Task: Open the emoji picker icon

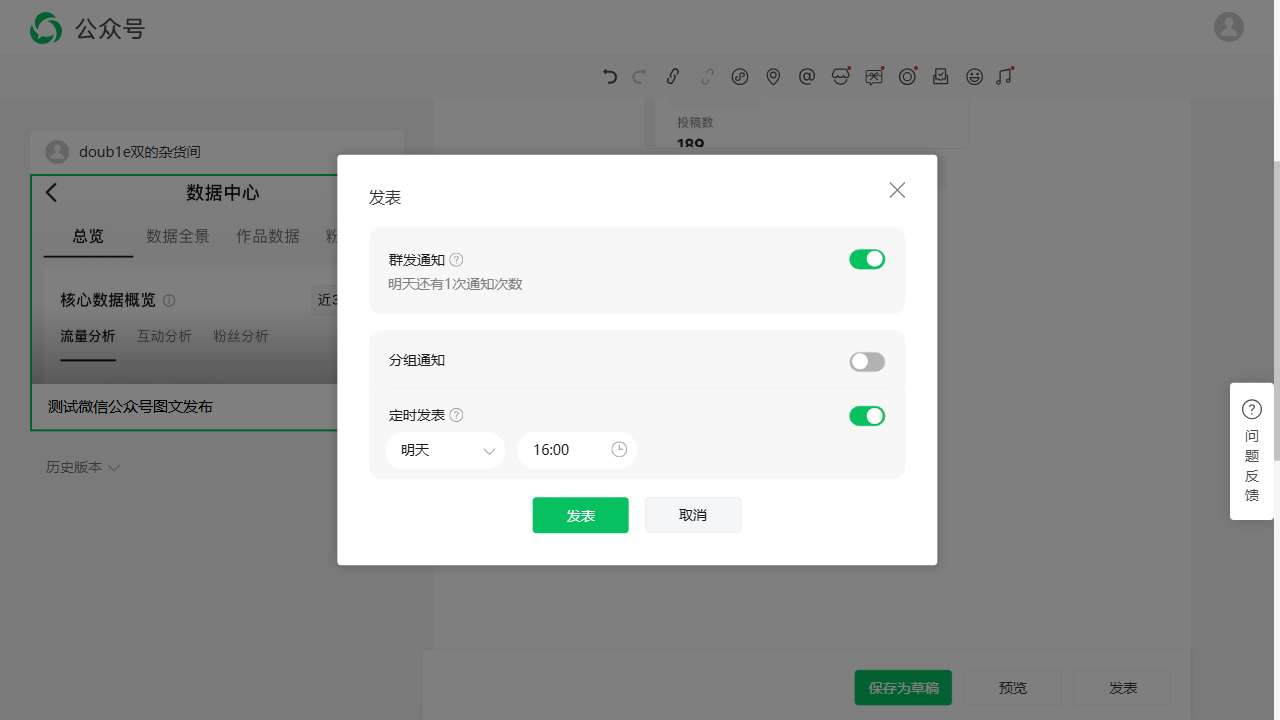Action: [974, 76]
